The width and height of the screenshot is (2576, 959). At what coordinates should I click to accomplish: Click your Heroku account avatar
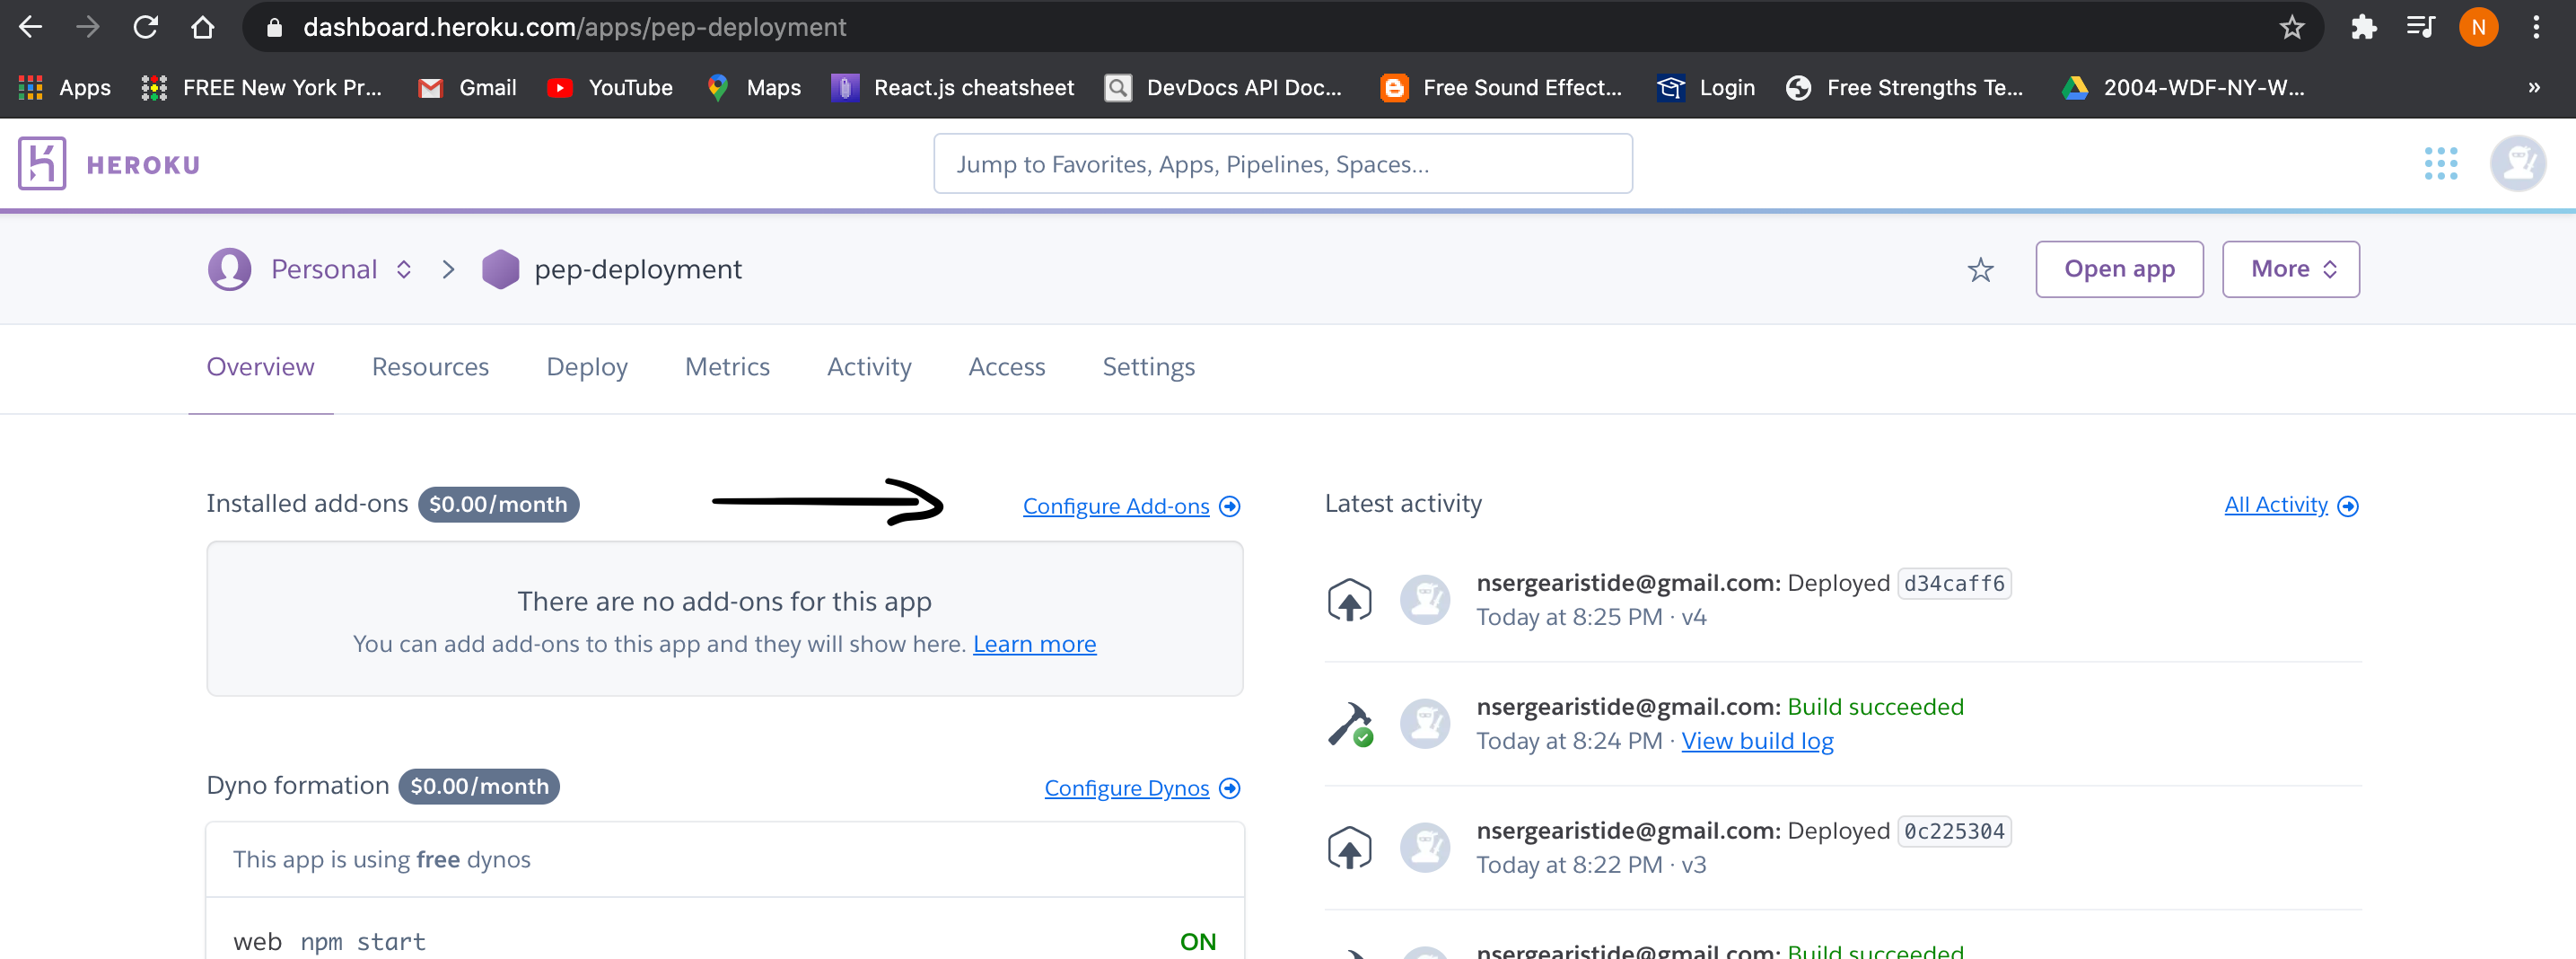[2519, 163]
